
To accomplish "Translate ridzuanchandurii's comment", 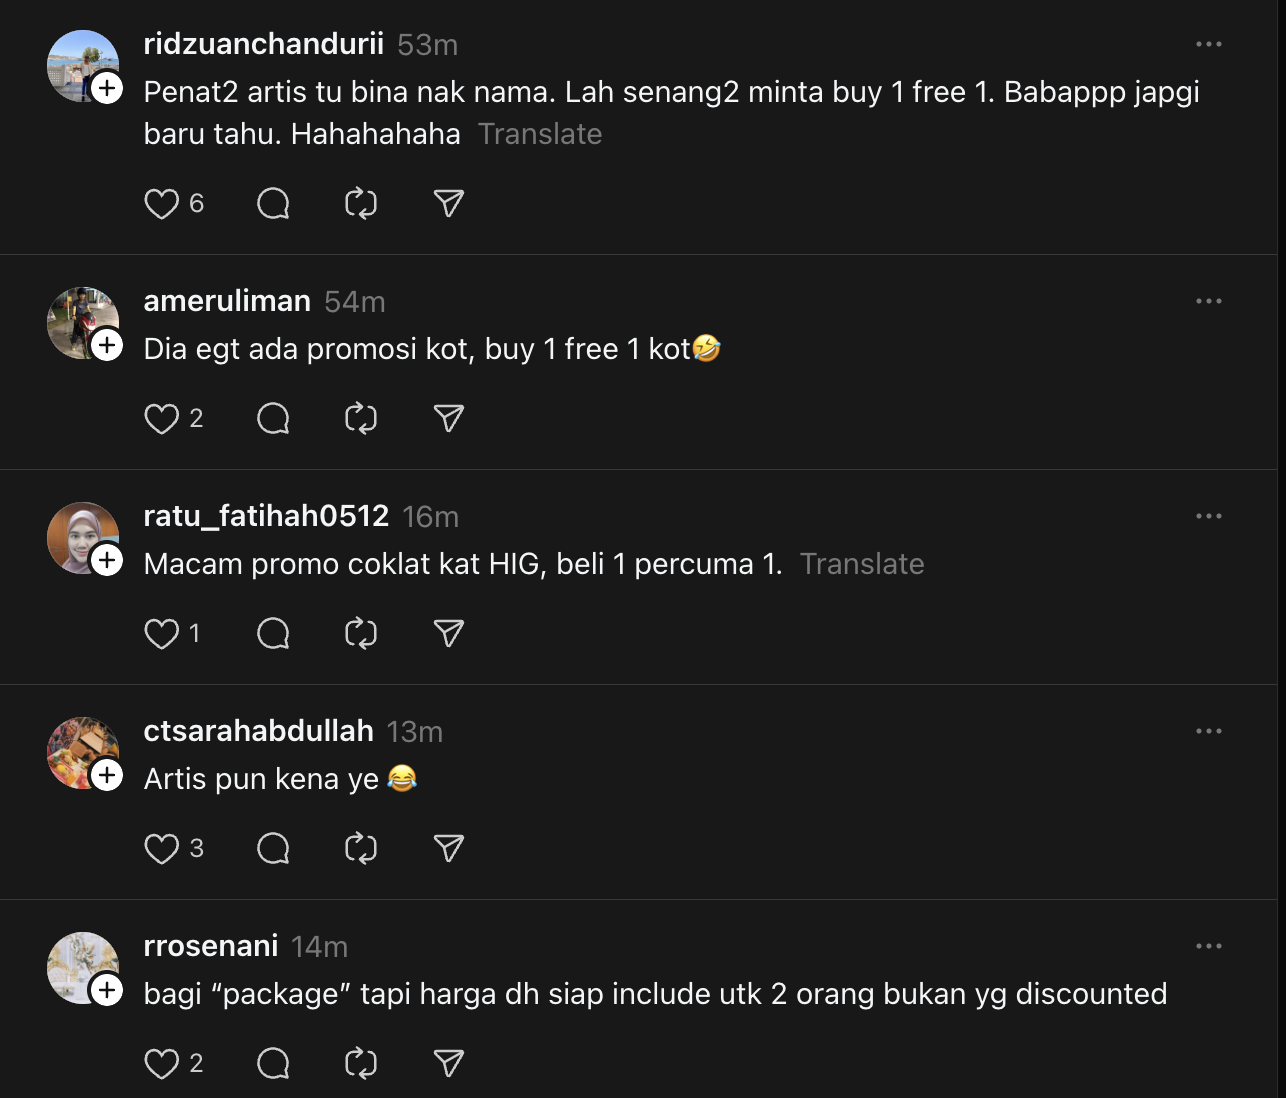I will tap(540, 134).
